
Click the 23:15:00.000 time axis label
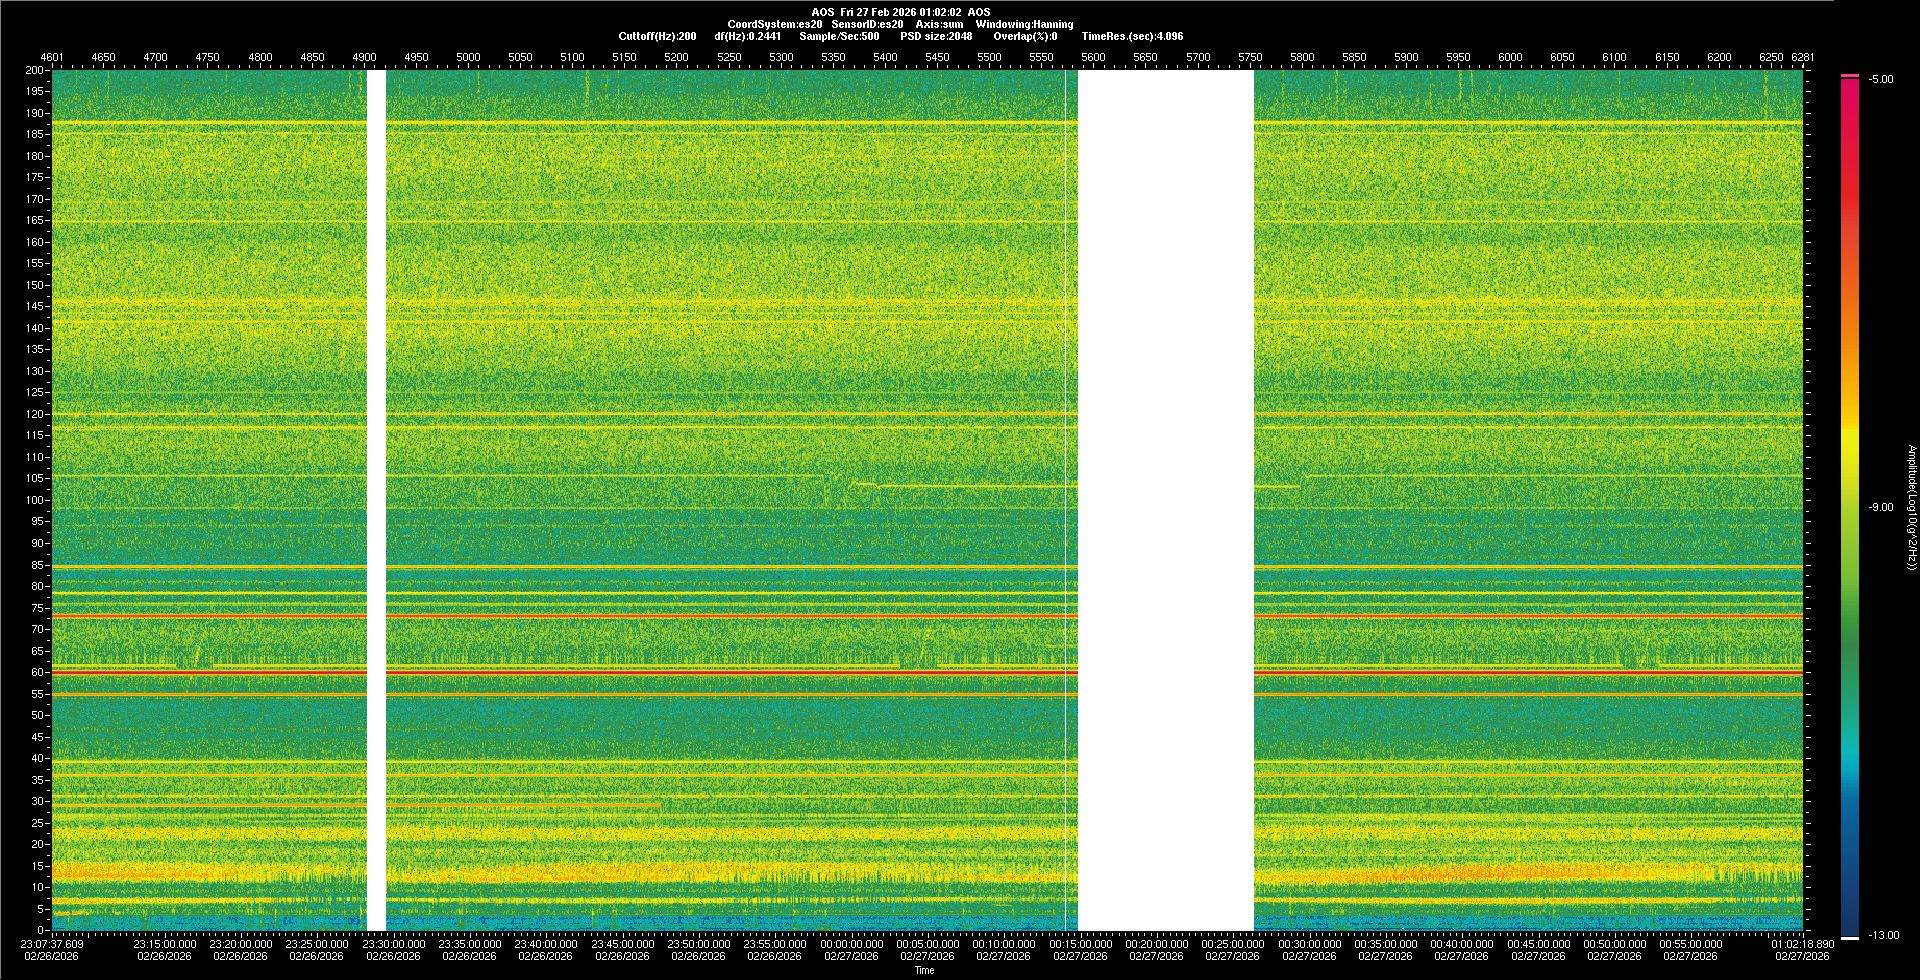pos(165,944)
